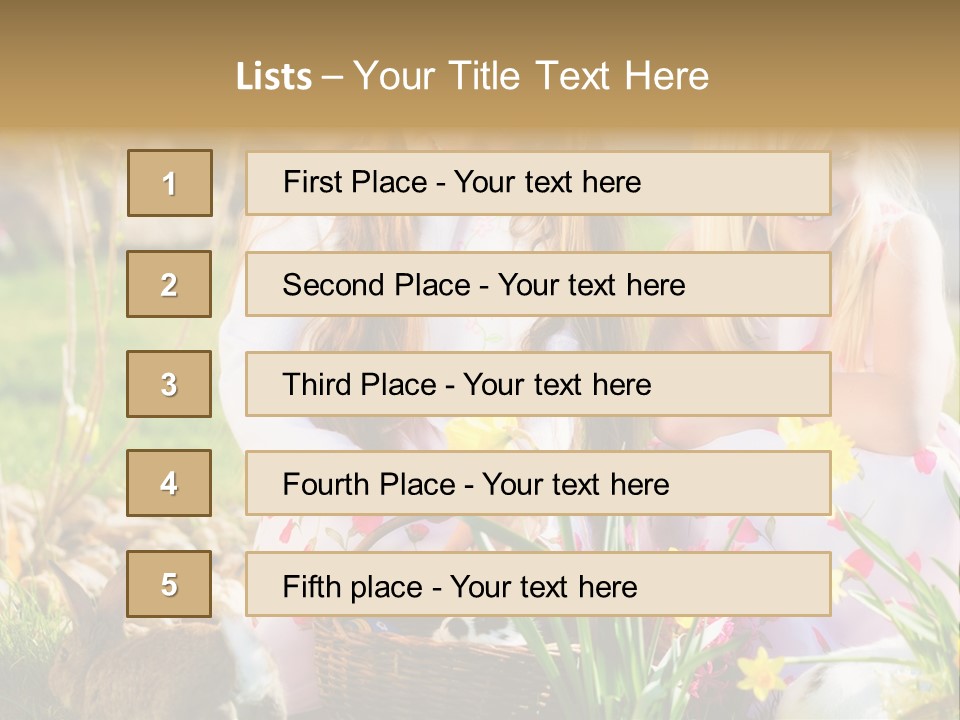The image size is (960, 720).
Task: Select the First Place text bar
Action: point(538,183)
